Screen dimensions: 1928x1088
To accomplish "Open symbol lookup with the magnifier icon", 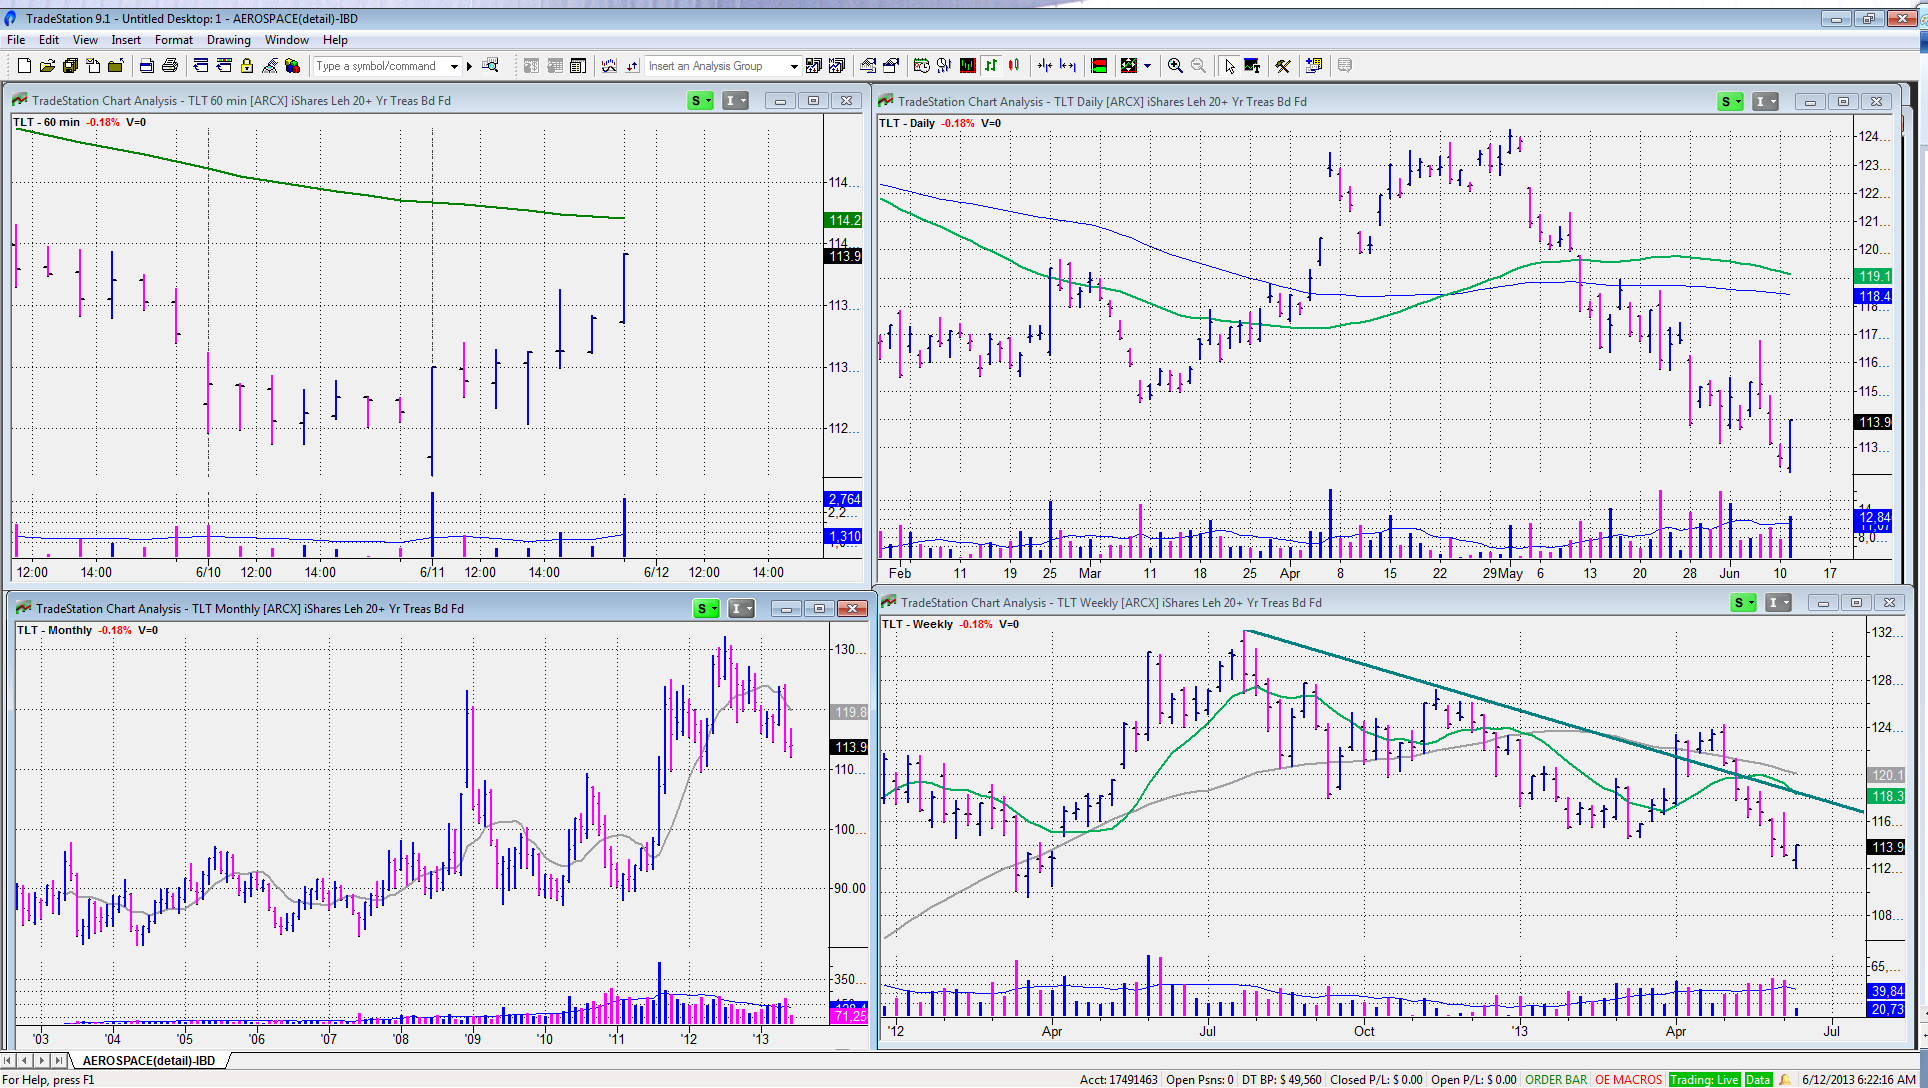I will [490, 66].
